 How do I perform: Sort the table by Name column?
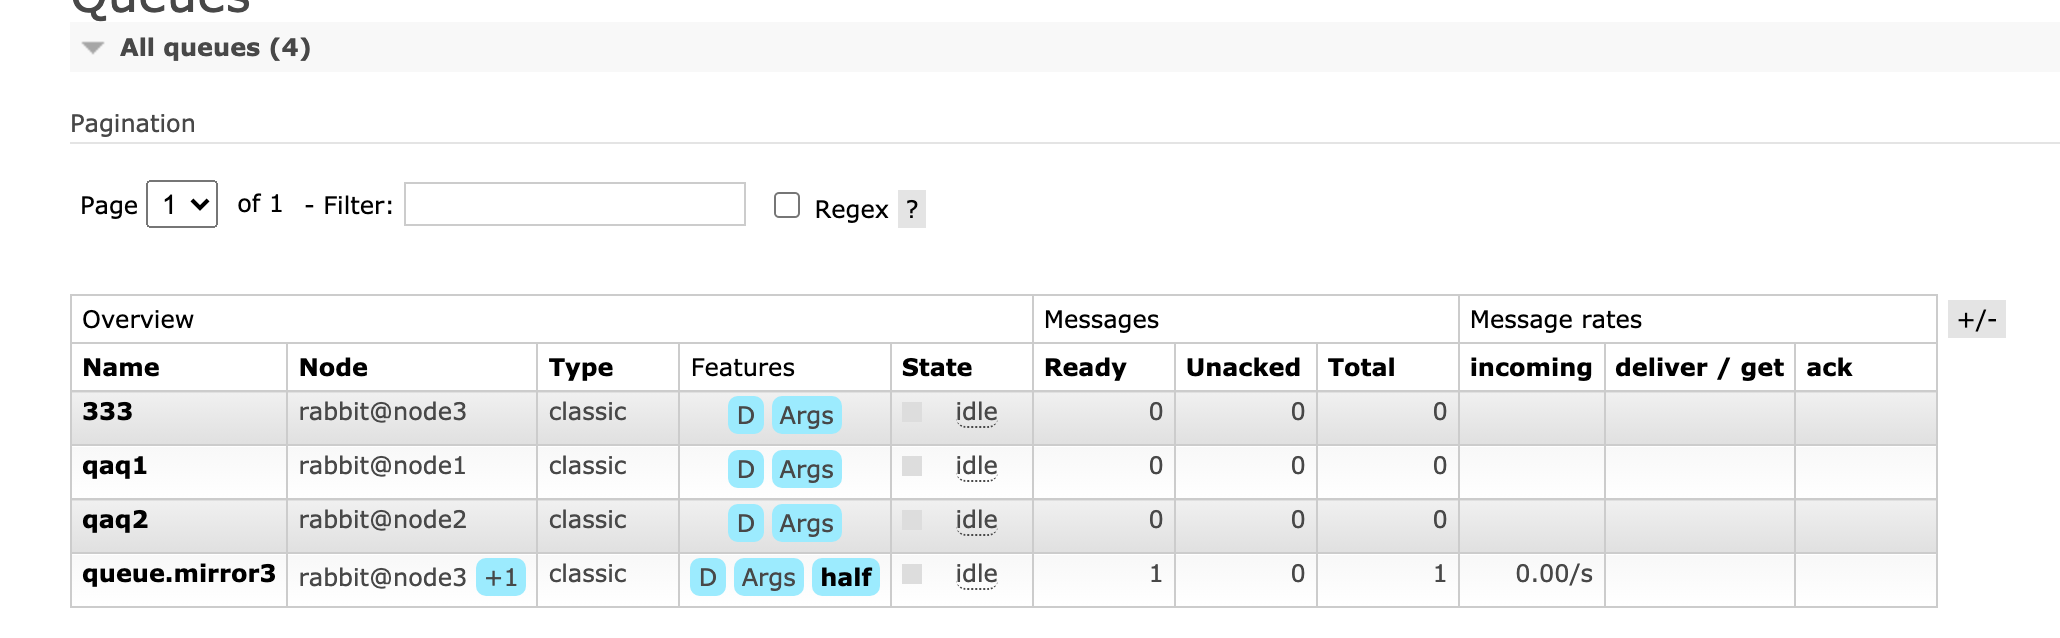pyautogui.click(x=121, y=367)
